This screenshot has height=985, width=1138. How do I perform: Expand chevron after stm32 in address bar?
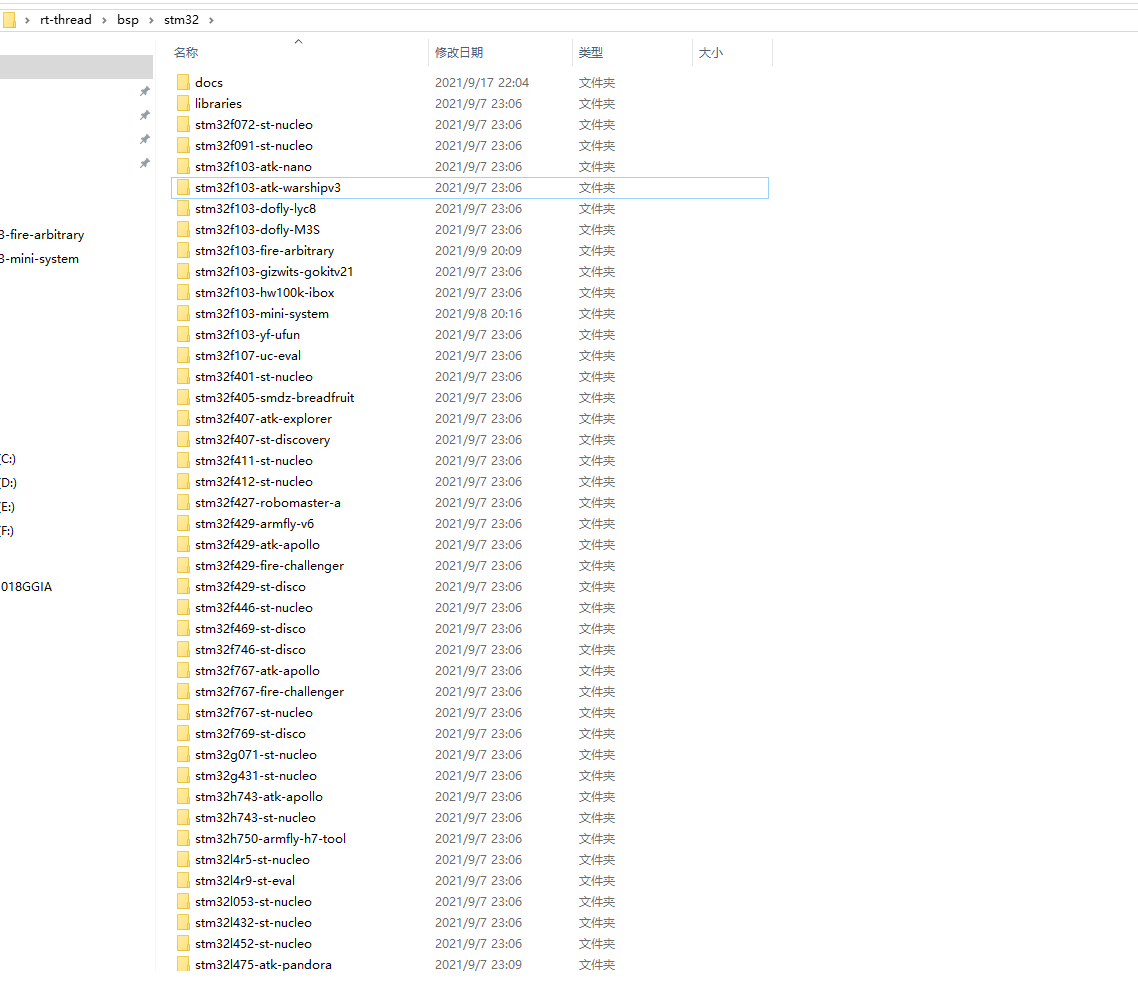tap(211, 20)
